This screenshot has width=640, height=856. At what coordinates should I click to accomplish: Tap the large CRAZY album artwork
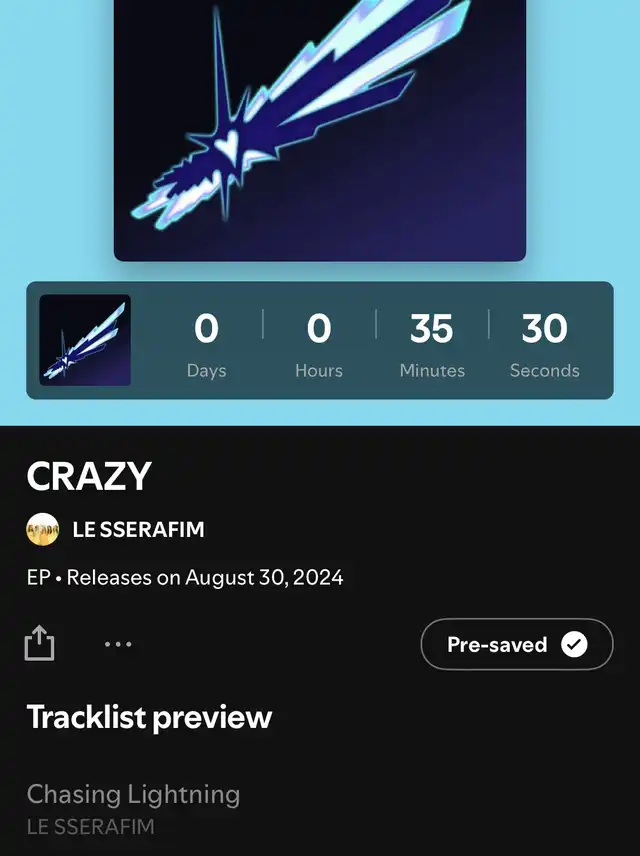(x=320, y=130)
